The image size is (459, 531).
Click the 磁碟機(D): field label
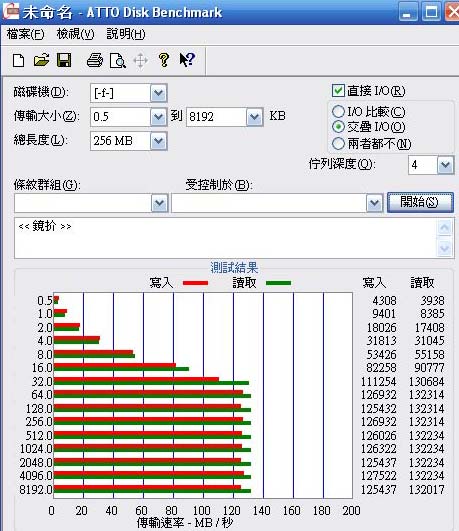[41, 92]
